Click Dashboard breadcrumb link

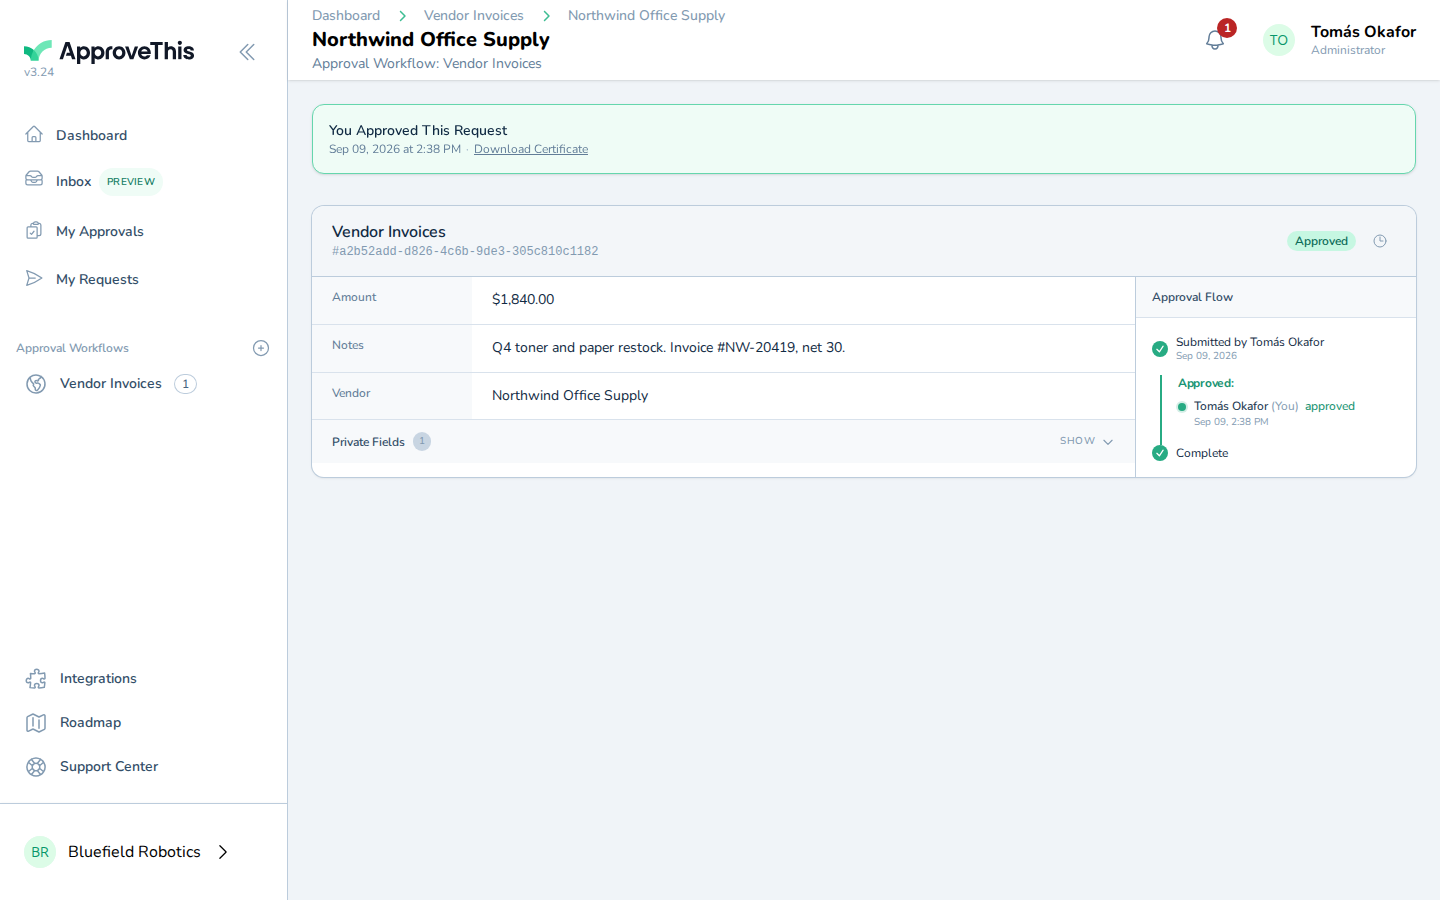(346, 15)
